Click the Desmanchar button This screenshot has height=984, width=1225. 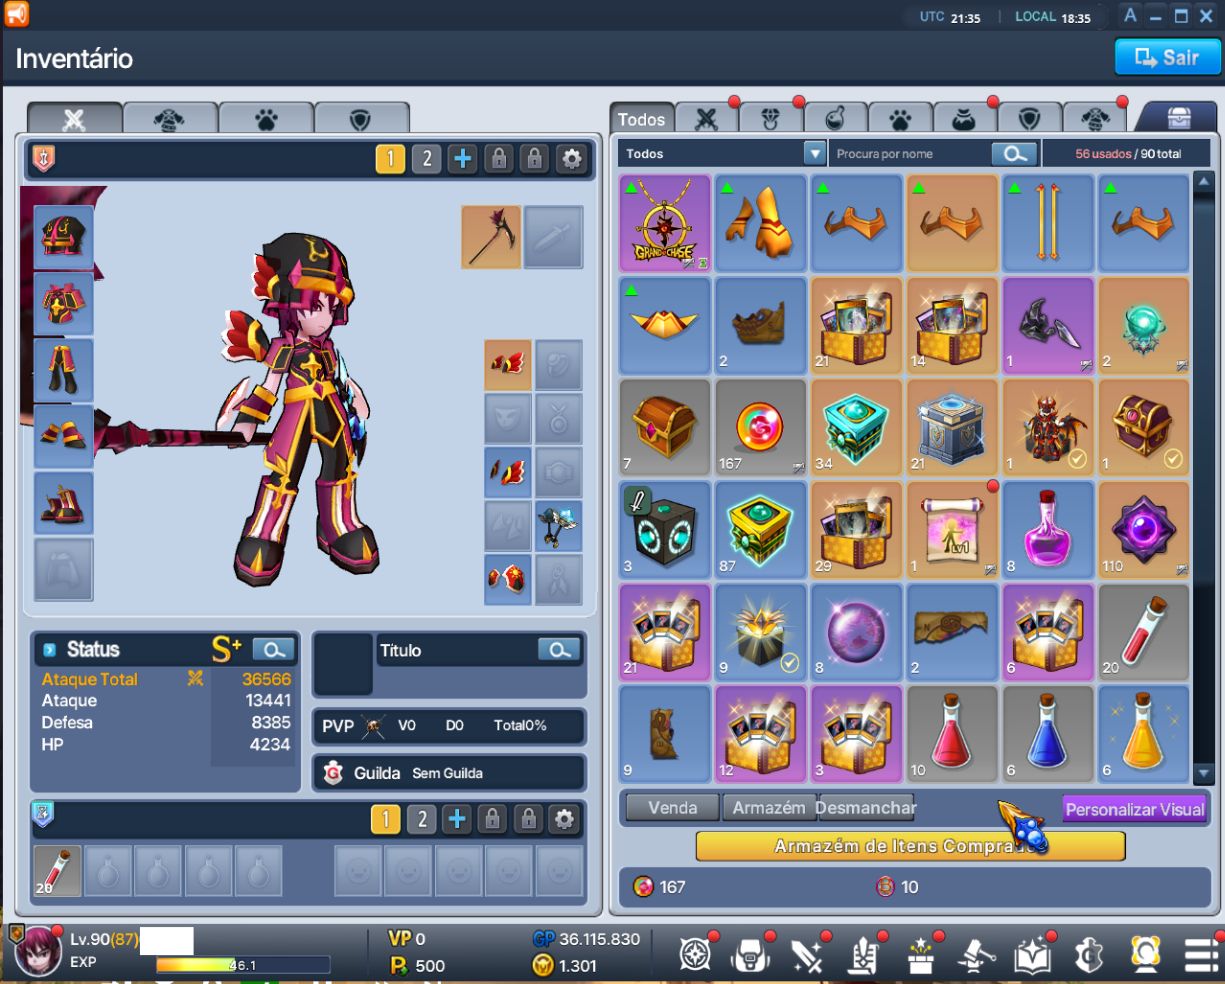(x=866, y=808)
